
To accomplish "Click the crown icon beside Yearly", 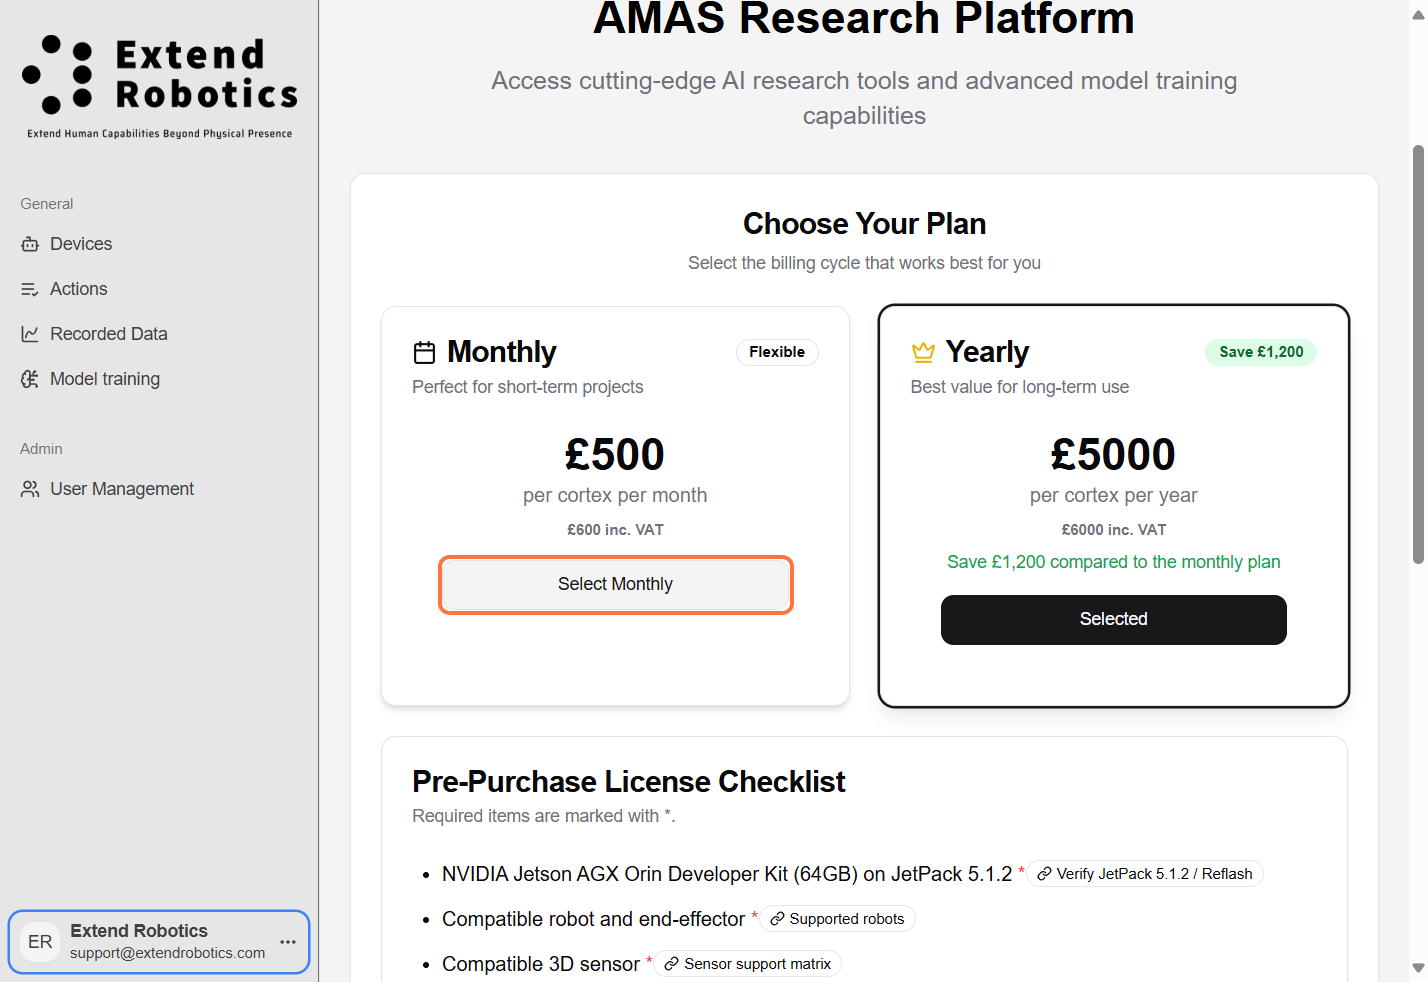I will click(923, 352).
